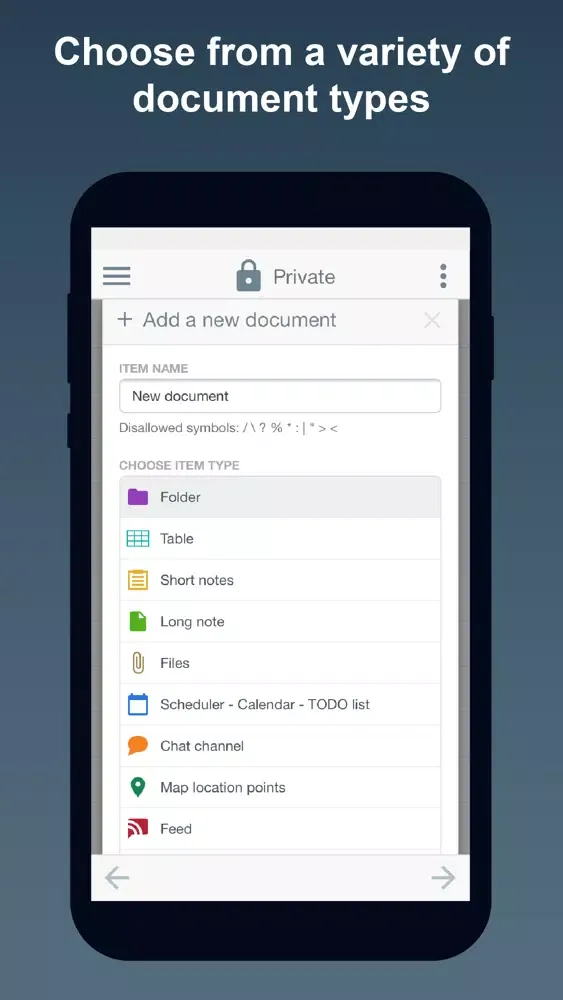Go forward with the right arrow
Screen dimensions: 563x1000
point(443,878)
